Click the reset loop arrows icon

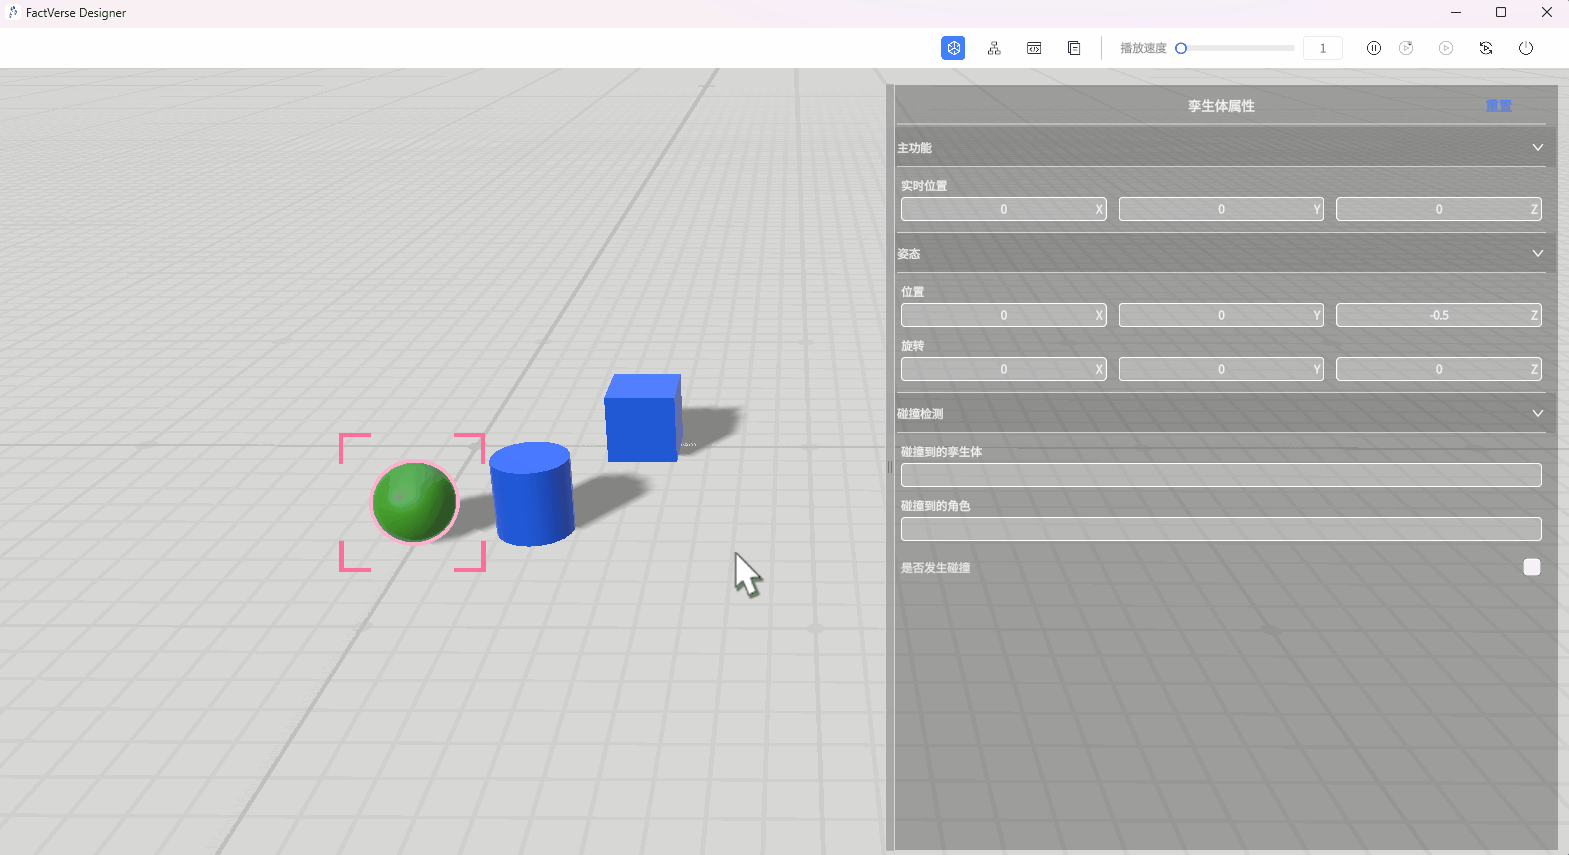coord(1486,48)
